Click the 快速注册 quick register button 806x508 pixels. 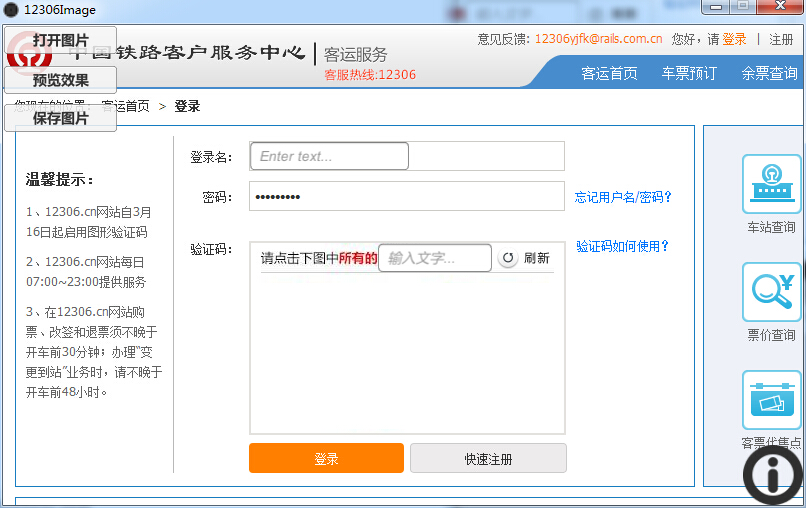pyautogui.click(x=488, y=458)
